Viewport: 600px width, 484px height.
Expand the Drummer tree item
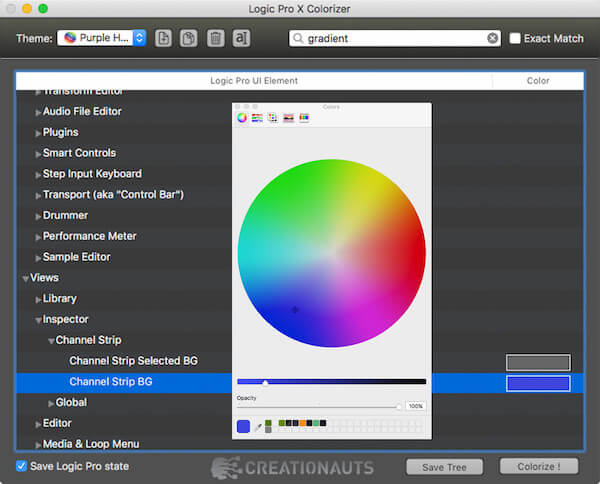(x=38, y=217)
